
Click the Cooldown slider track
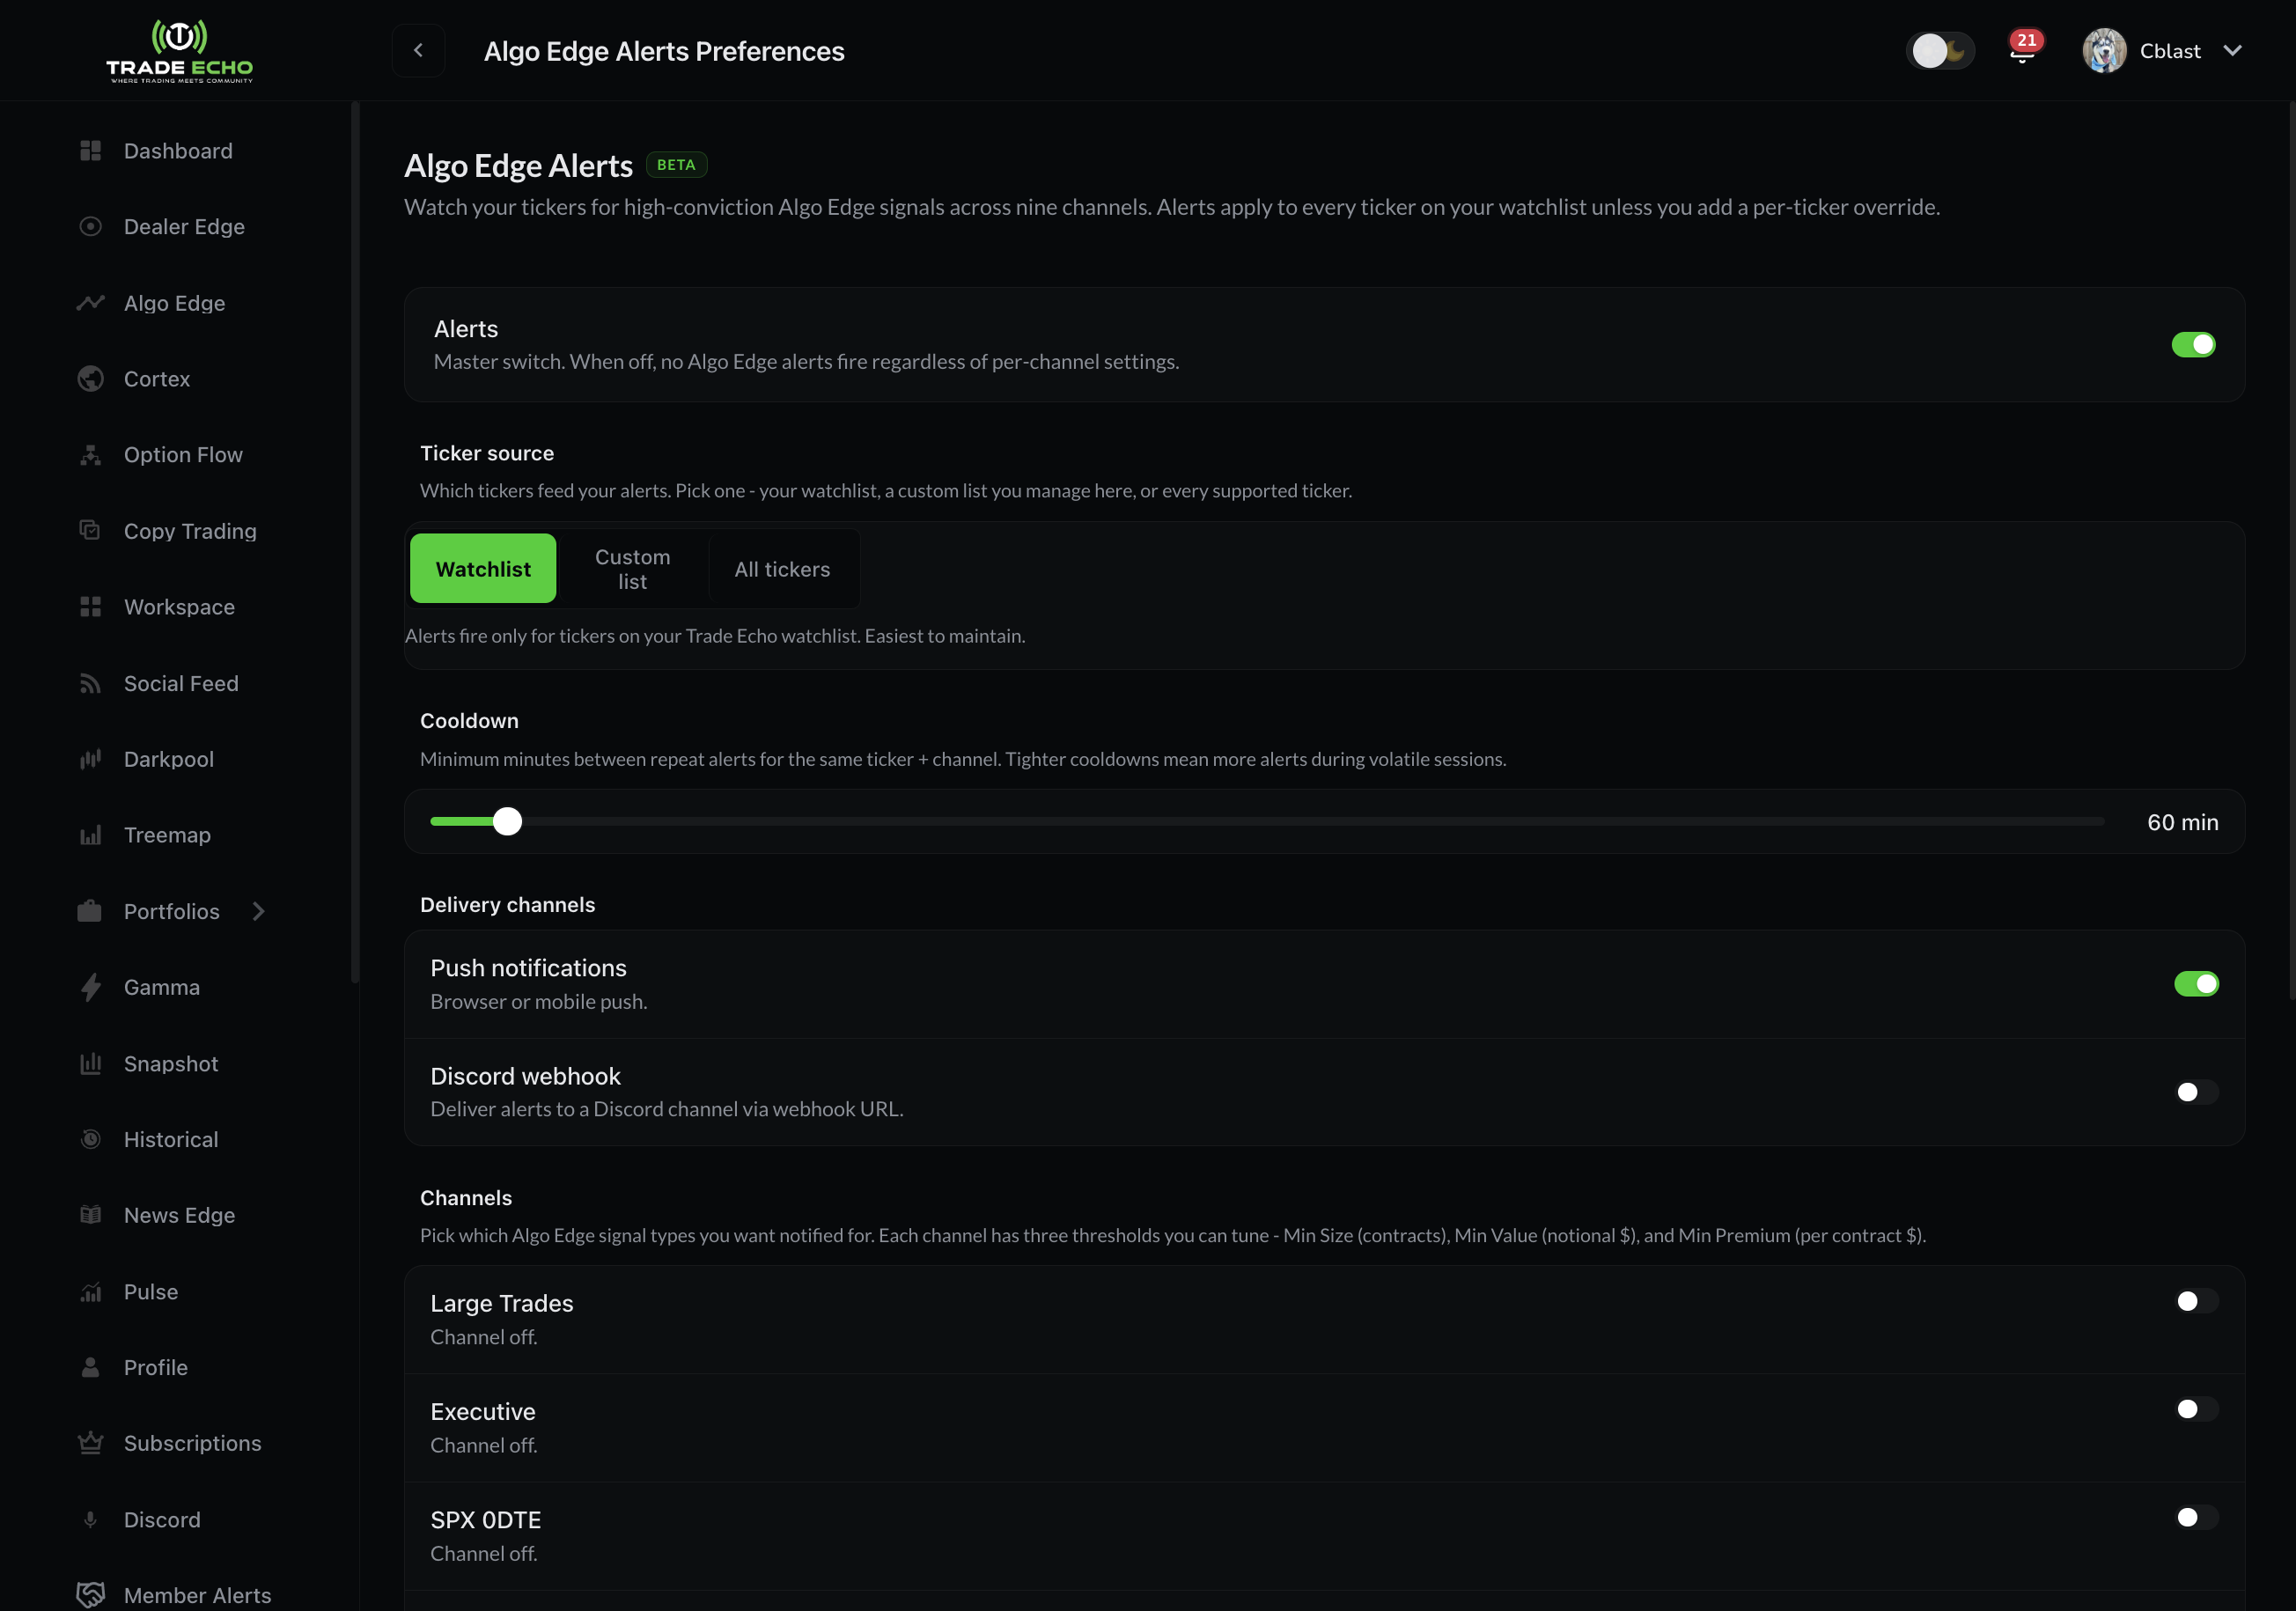pos(1267,821)
